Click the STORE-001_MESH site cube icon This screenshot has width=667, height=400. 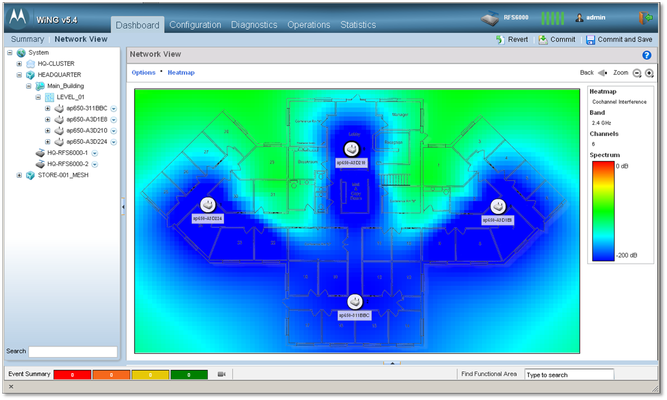[30, 175]
